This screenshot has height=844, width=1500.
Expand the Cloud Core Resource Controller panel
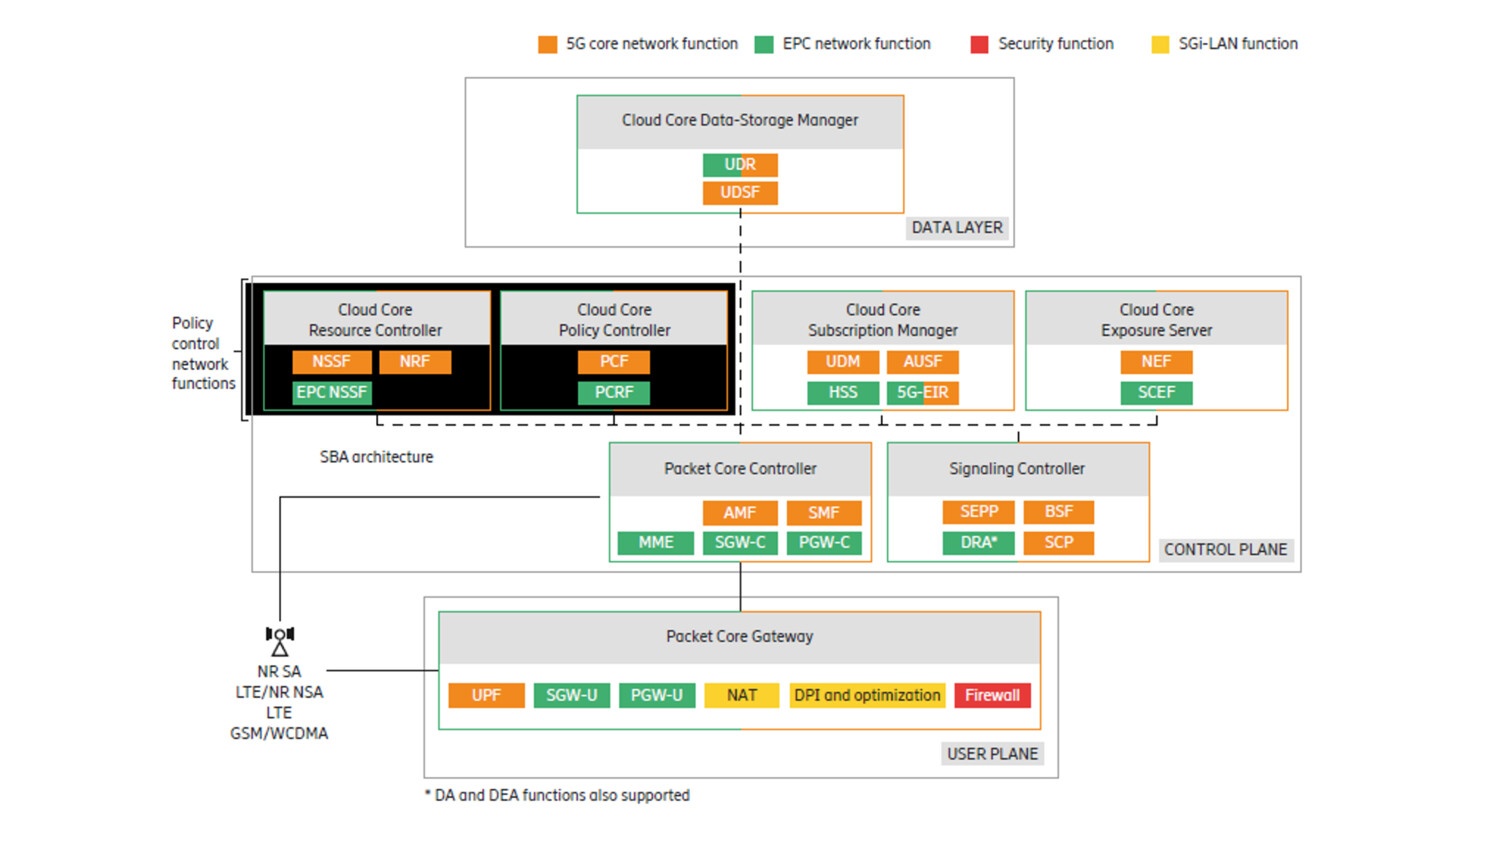point(375,320)
